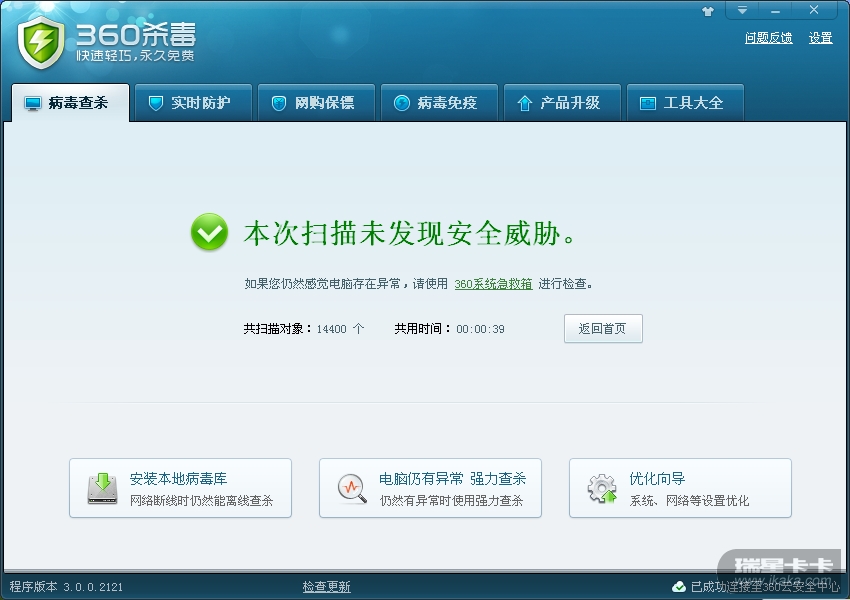Switch to the 实时防护 tab
This screenshot has width=850, height=600.
coord(194,103)
